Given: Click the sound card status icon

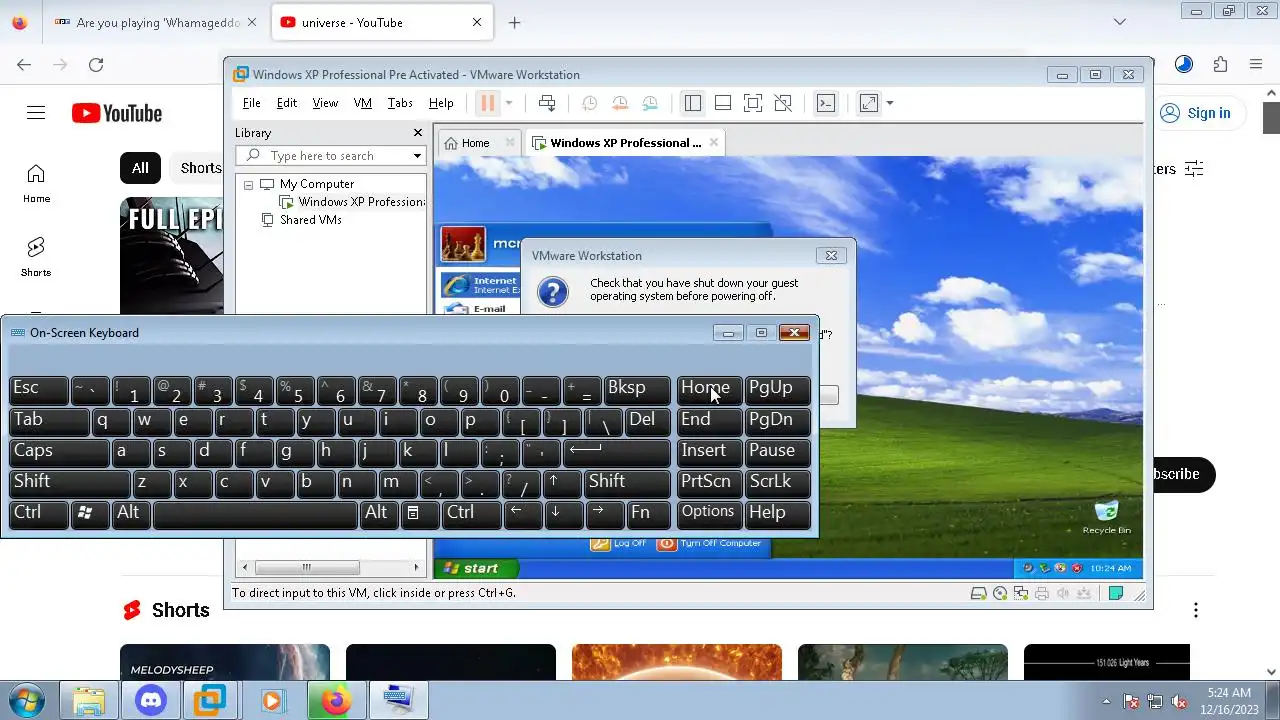Looking at the screenshot, I should [x=1063, y=593].
